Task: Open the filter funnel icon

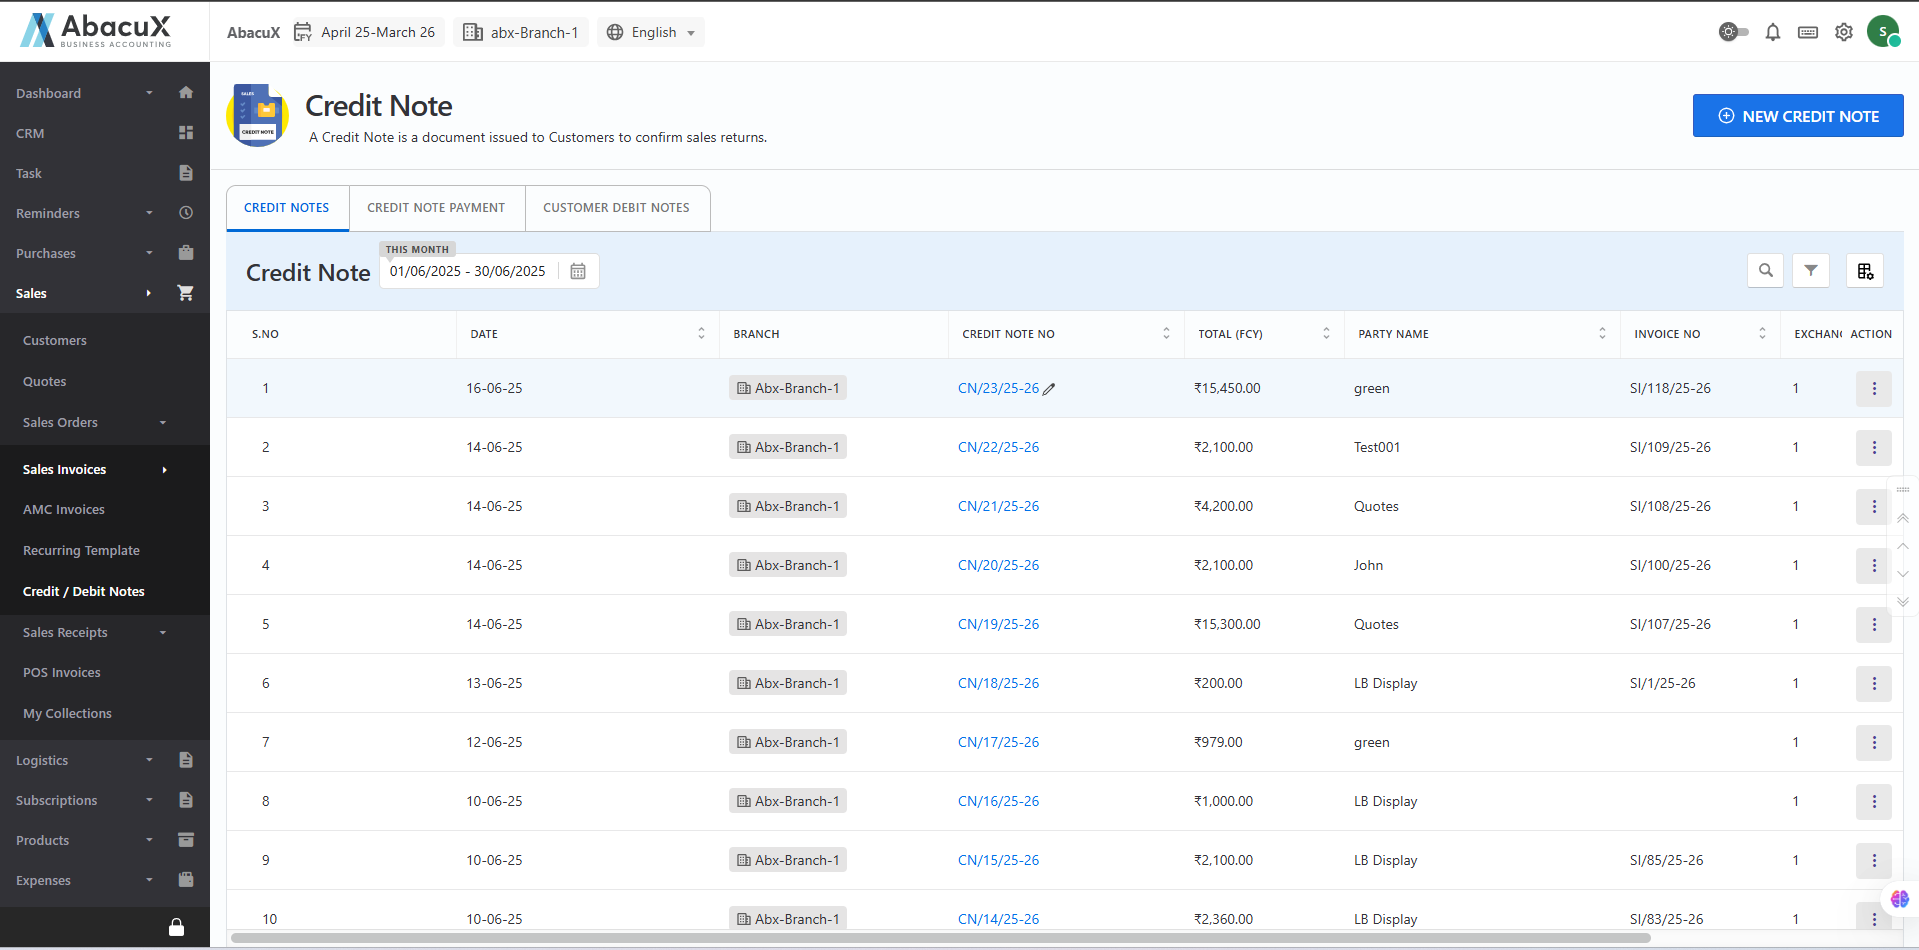Action: 1810,271
